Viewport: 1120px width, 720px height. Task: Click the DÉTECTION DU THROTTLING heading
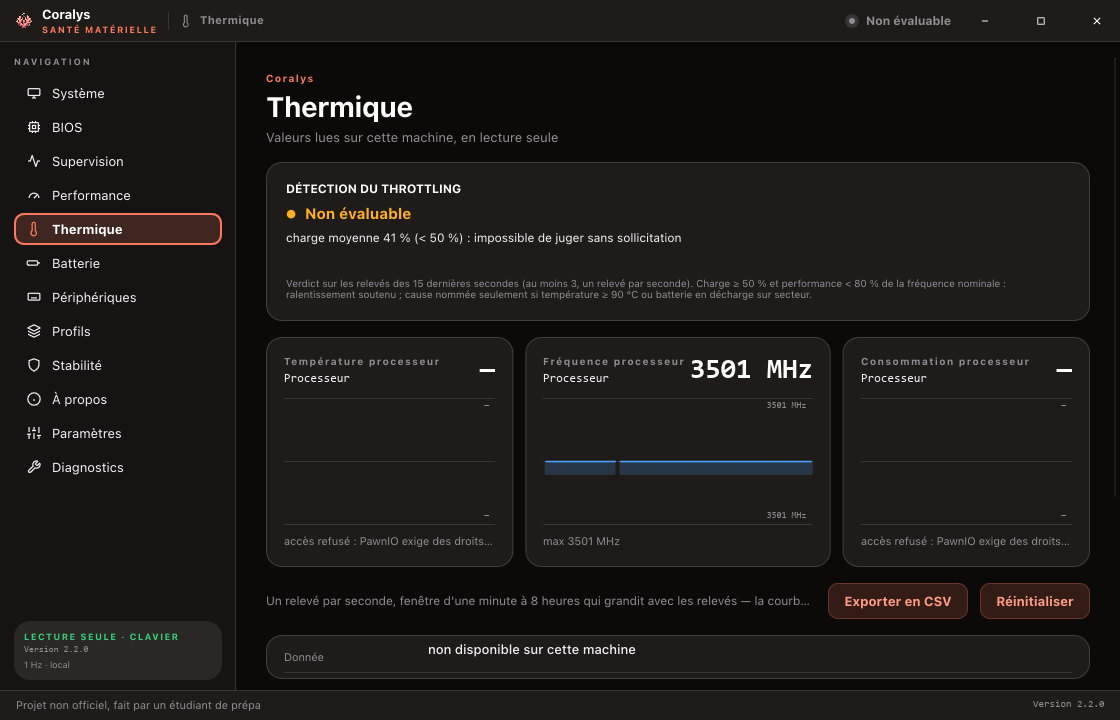(374, 189)
